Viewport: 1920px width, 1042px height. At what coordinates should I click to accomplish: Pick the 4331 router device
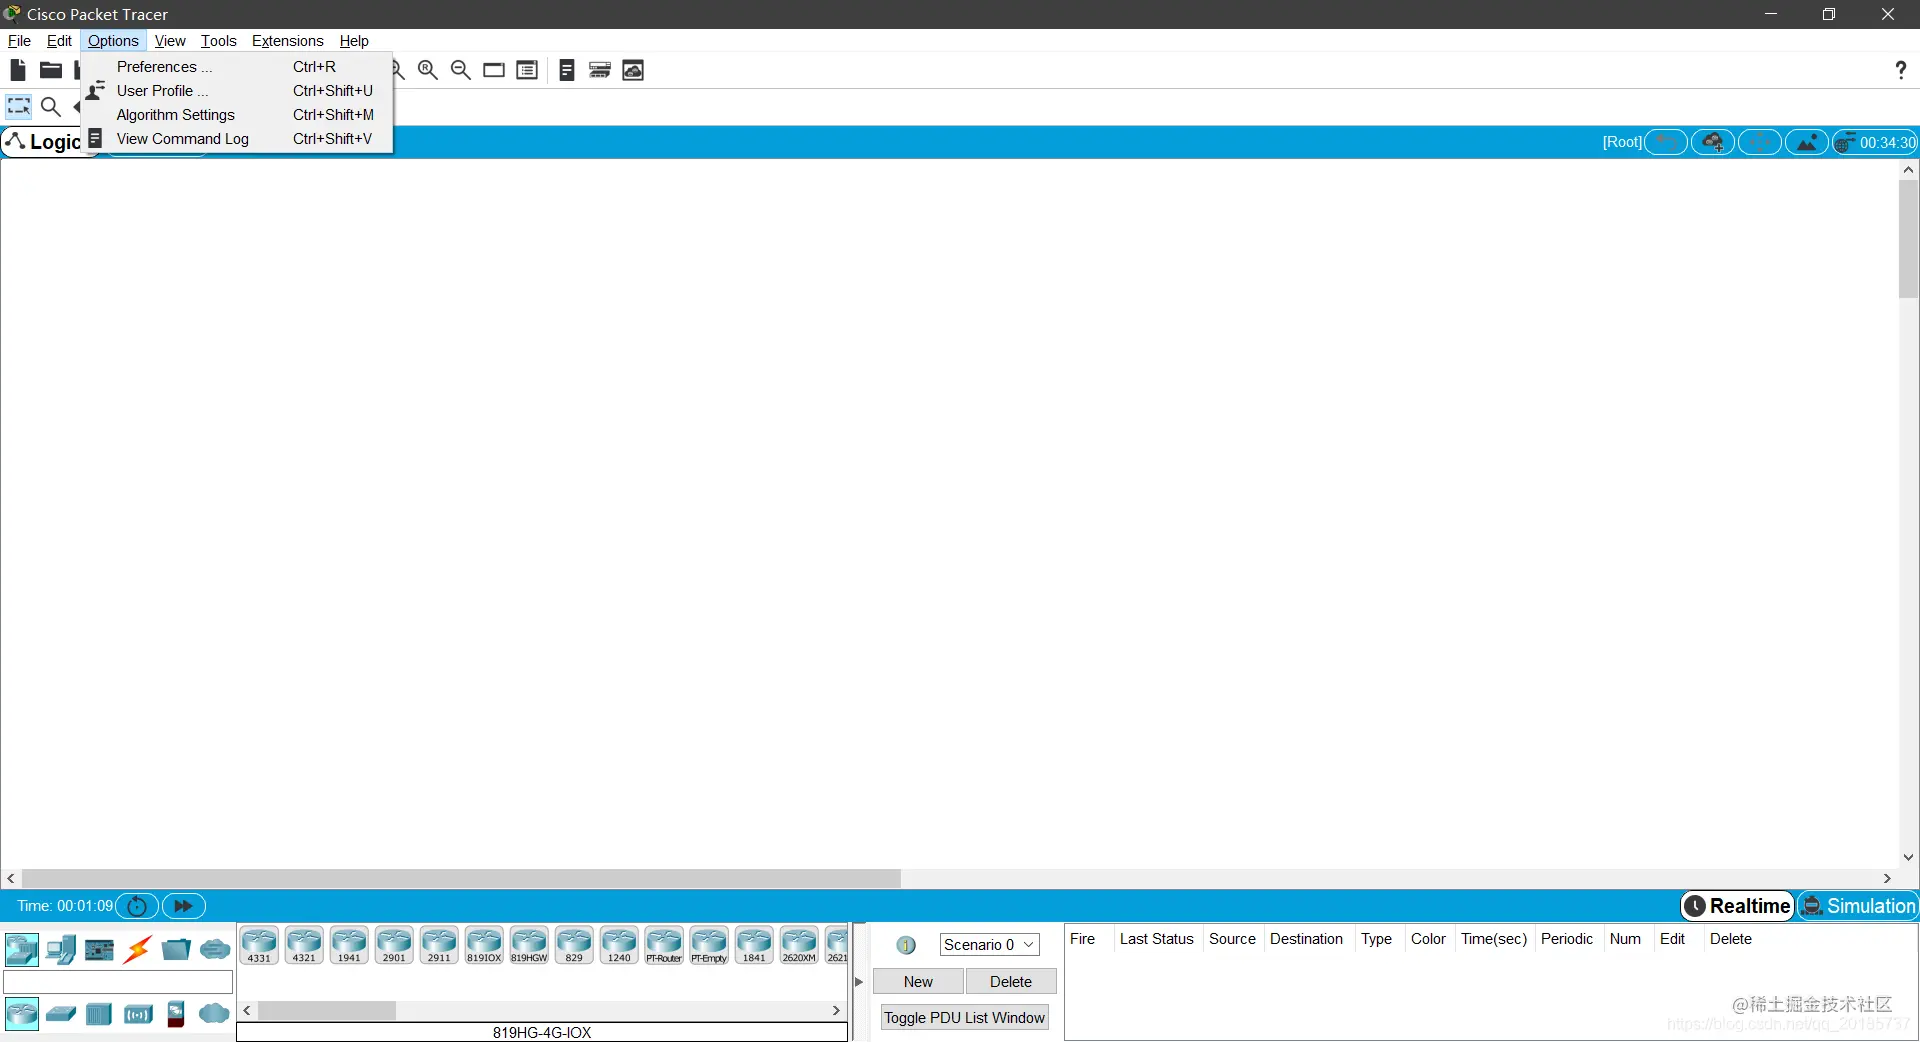[x=259, y=945]
